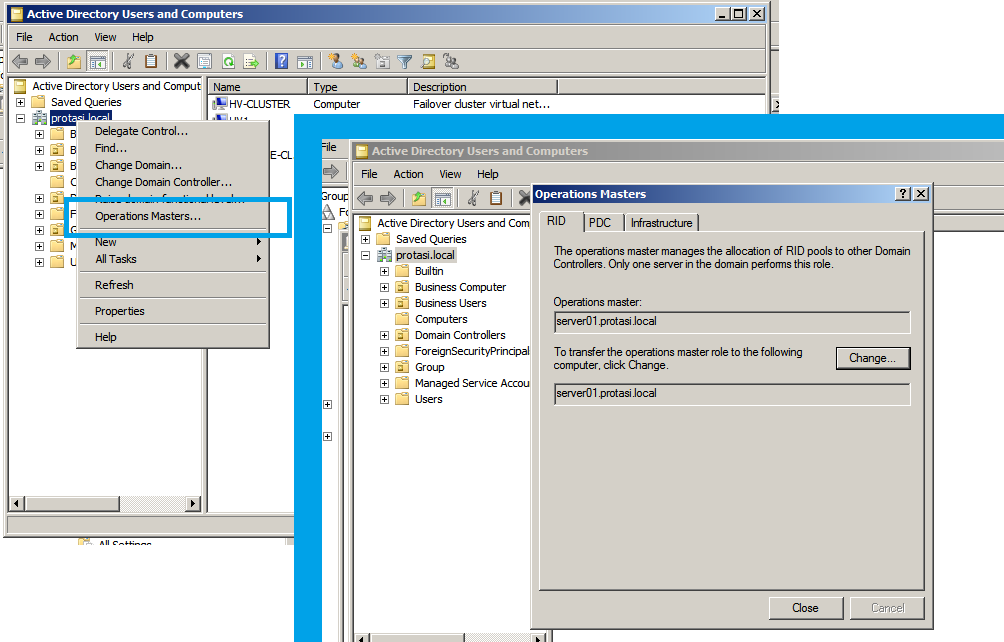Choose Operations Masters… from context menu

172,216
